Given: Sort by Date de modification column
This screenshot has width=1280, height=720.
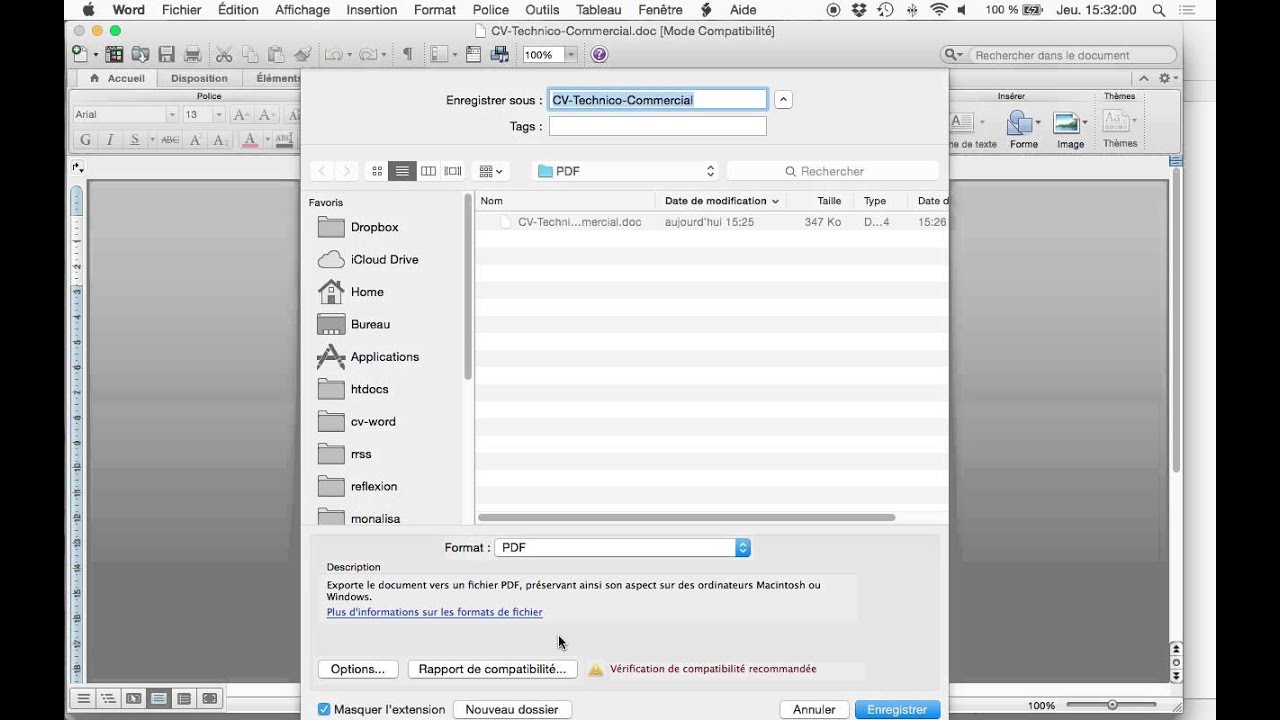Looking at the screenshot, I should [721, 201].
